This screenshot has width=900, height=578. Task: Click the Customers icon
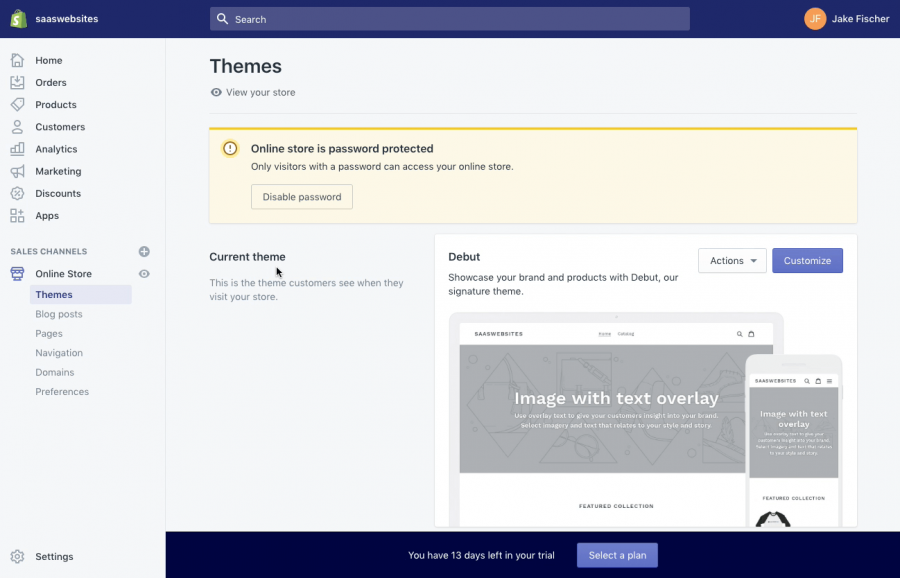19,126
